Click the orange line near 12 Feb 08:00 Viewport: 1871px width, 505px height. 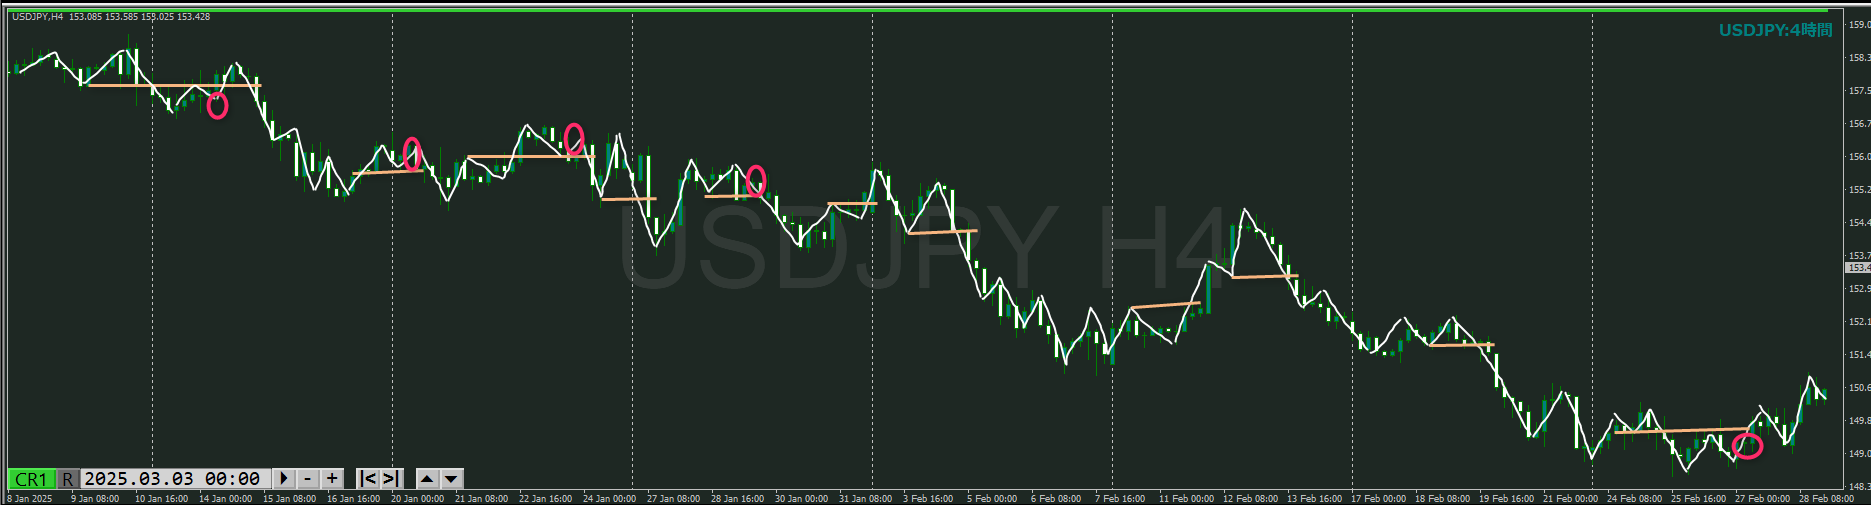click(1264, 276)
